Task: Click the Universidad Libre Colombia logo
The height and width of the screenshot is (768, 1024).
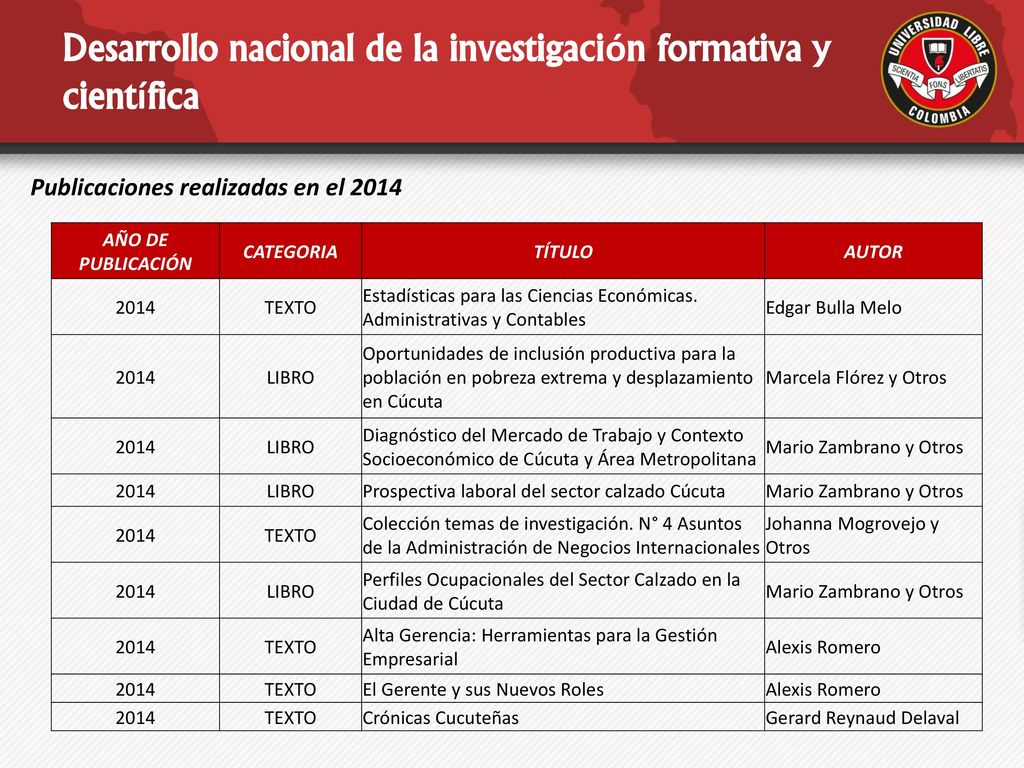Action: click(x=938, y=69)
